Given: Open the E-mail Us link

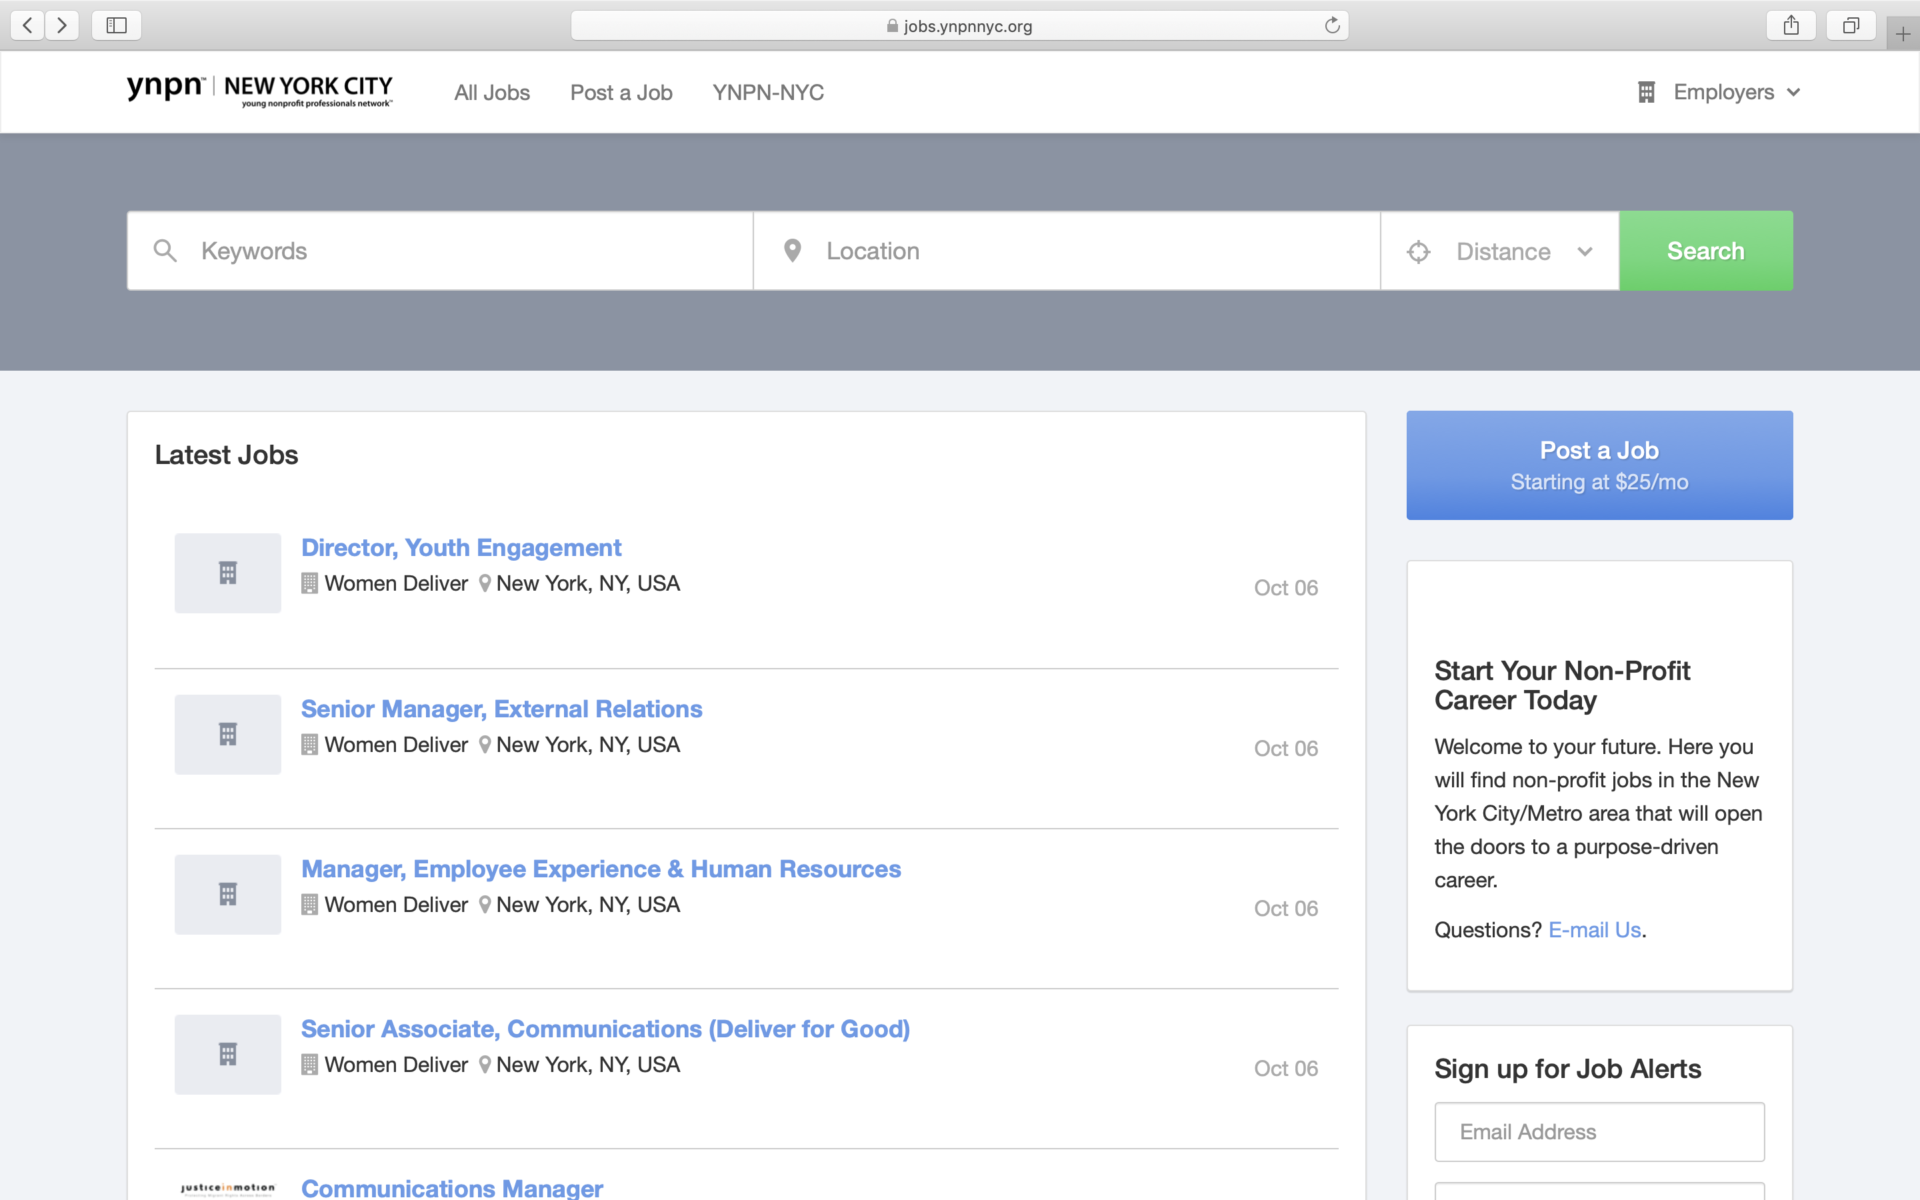Looking at the screenshot, I should (x=1594, y=929).
